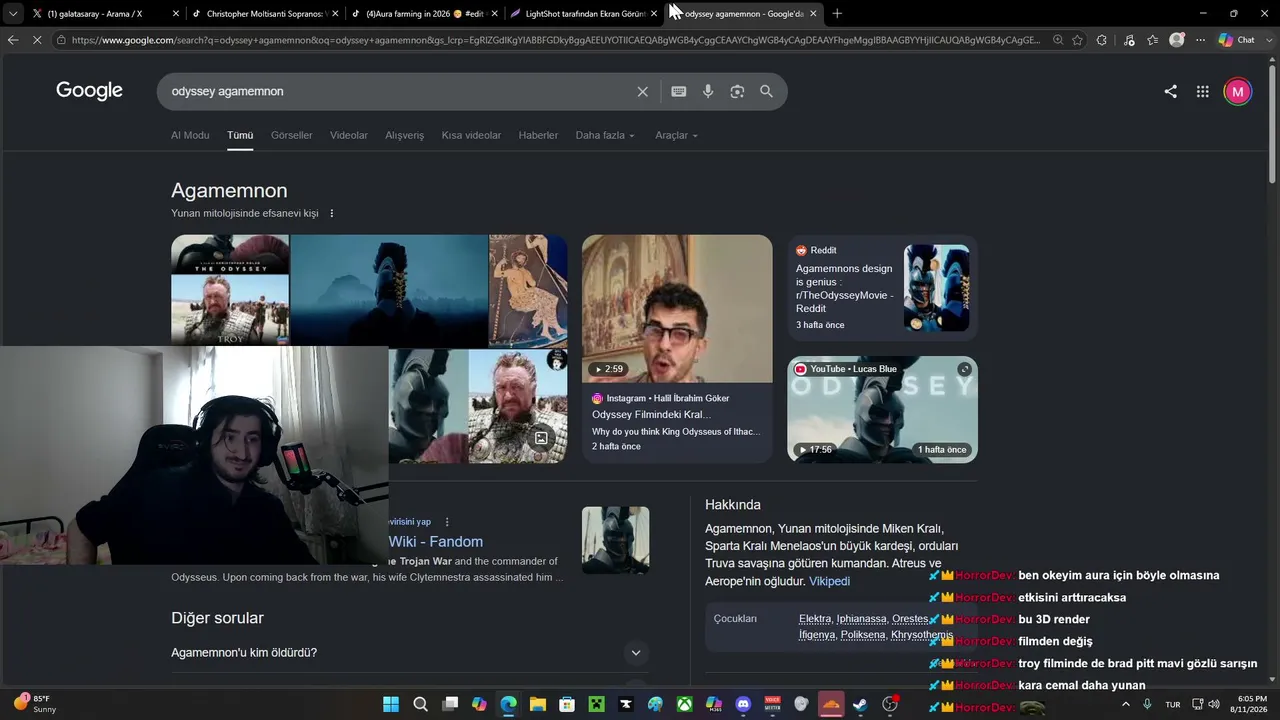Search by image with Google Lens
The width and height of the screenshot is (1280, 720).
click(737, 91)
